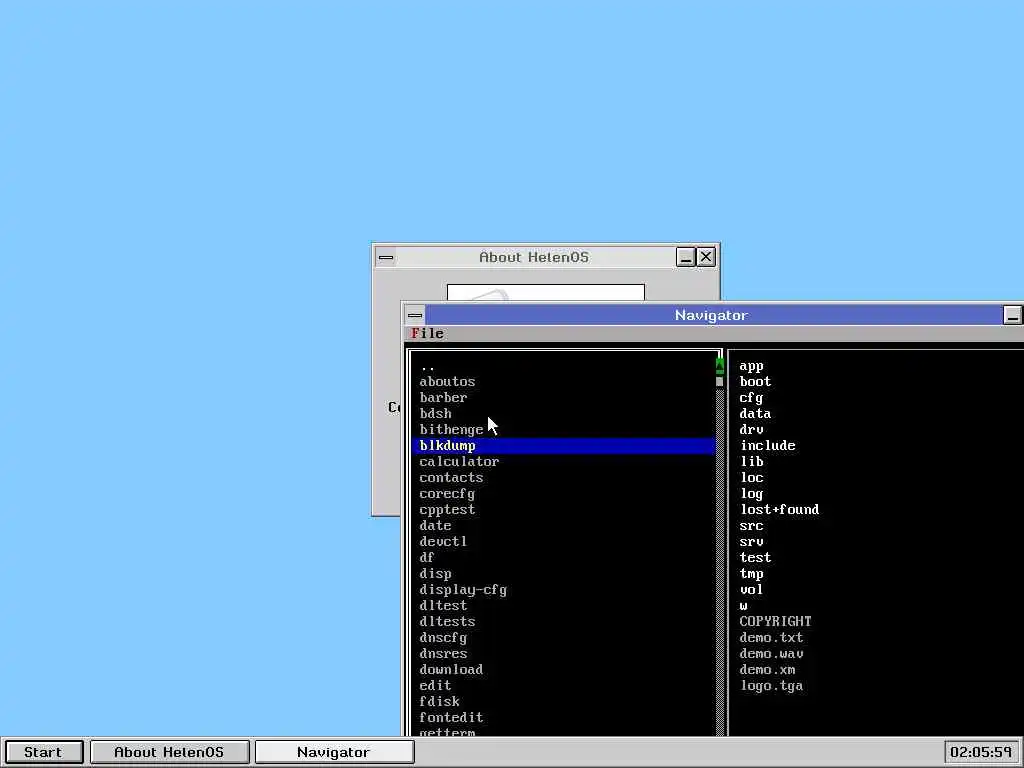Click the Start button on taskbar

(43, 752)
